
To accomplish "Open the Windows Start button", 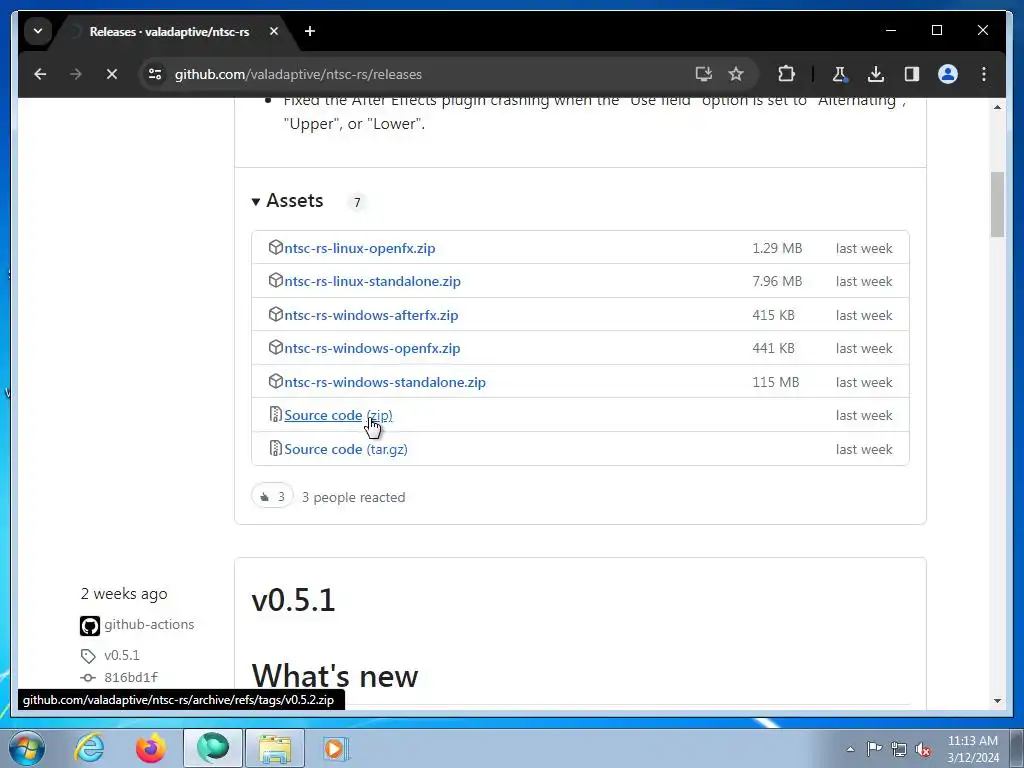I will [26, 748].
